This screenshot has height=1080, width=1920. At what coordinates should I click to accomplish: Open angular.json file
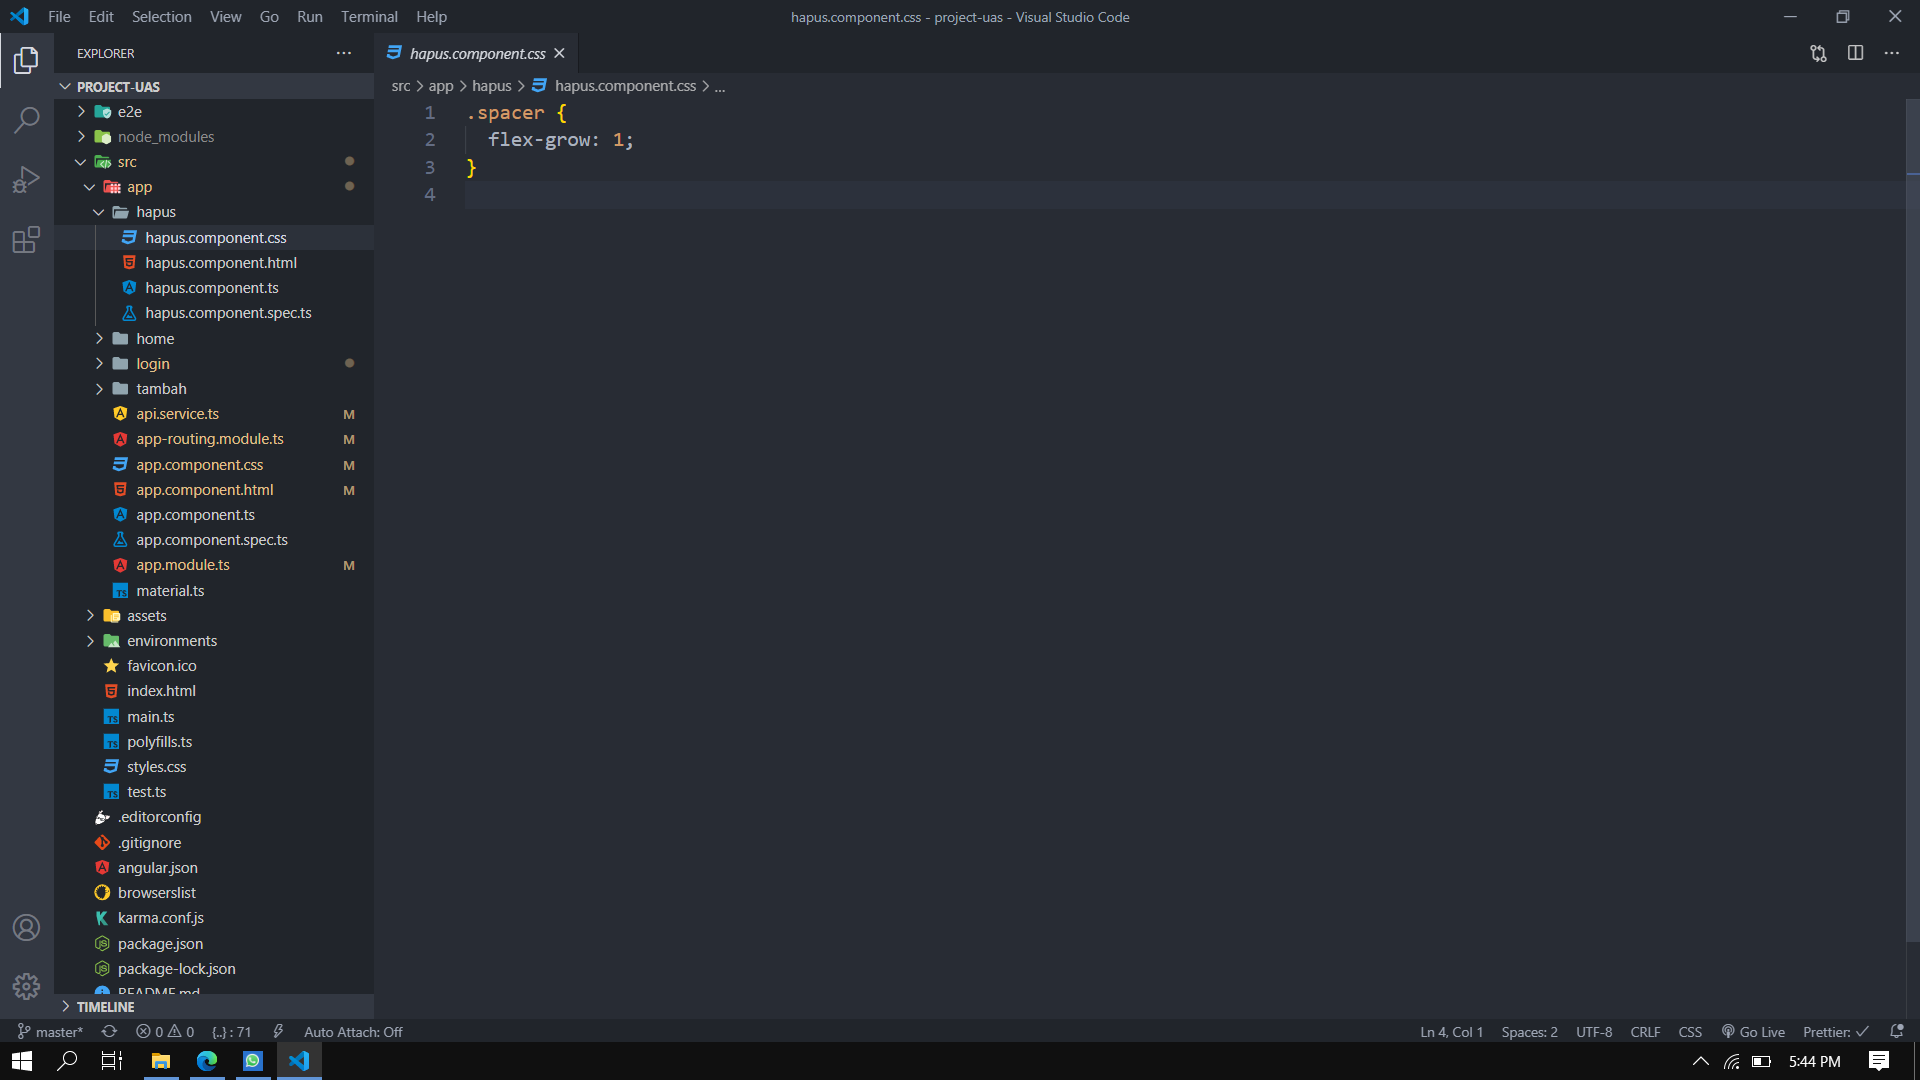tap(158, 867)
